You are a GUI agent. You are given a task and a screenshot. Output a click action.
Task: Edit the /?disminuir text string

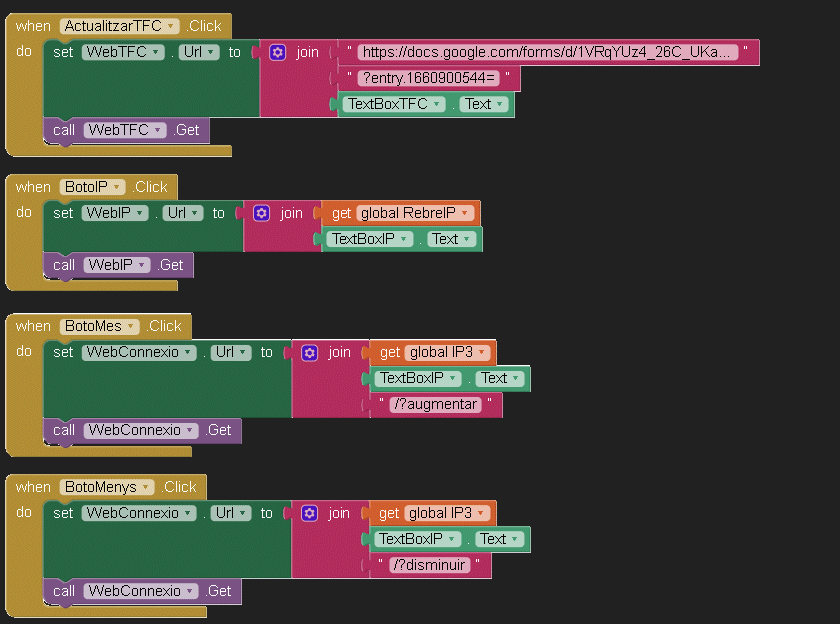click(430, 566)
